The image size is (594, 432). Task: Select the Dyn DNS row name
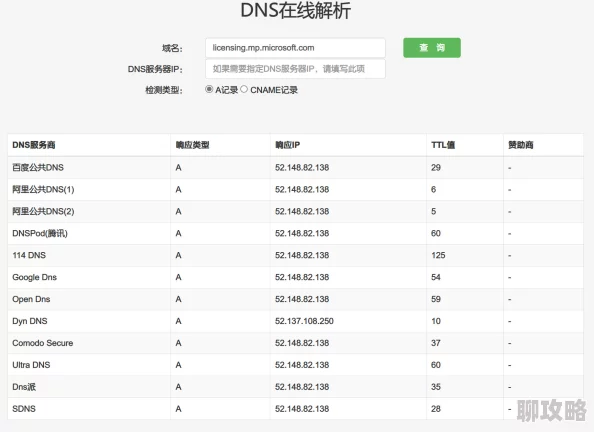pyautogui.click(x=30, y=321)
